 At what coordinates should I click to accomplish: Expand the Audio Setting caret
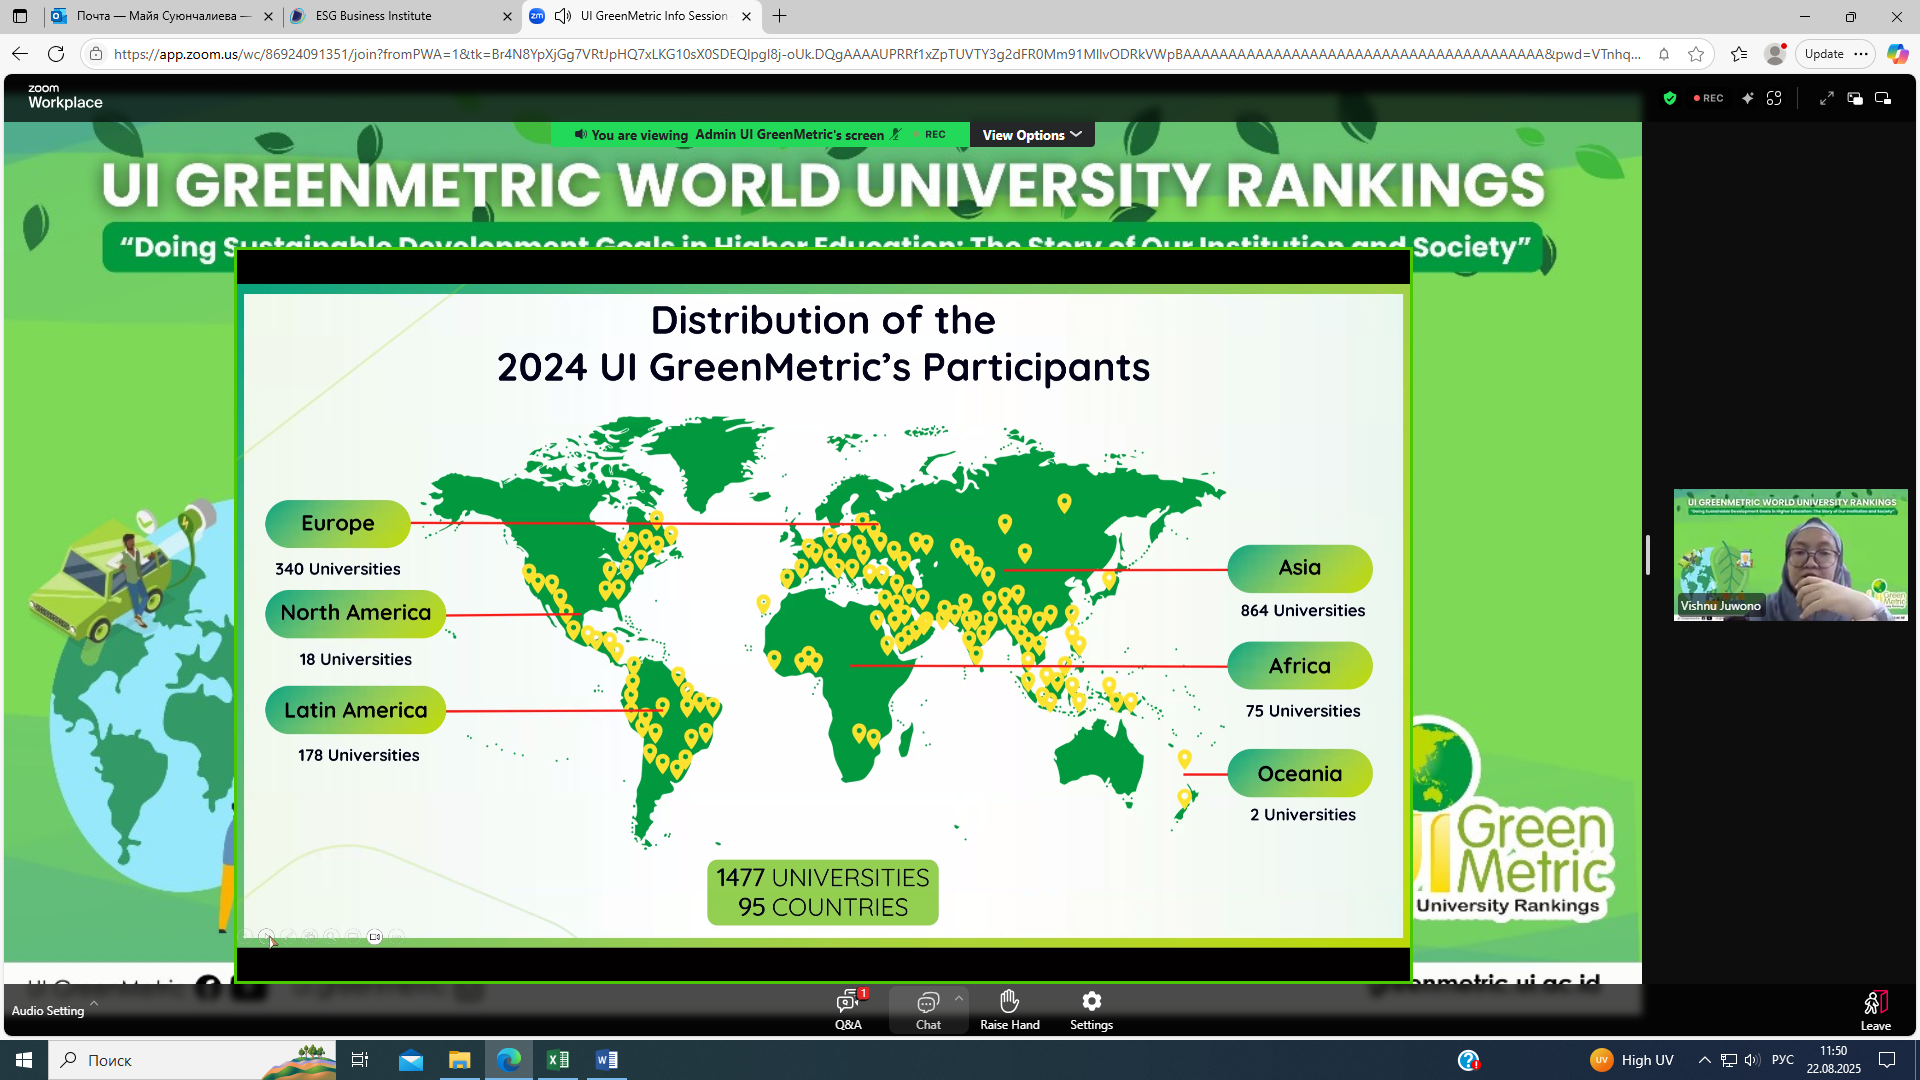coord(94,1002)
